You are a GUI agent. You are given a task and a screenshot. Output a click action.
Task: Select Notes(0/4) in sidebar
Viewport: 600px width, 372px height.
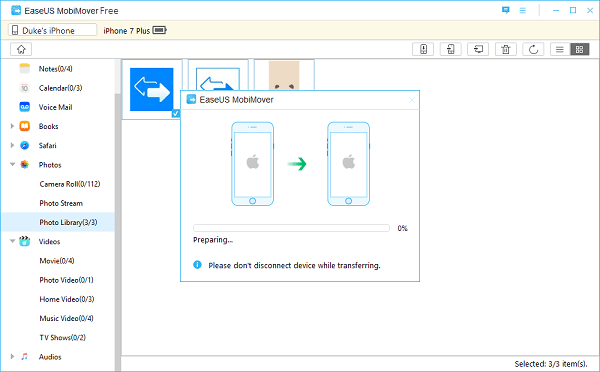(55, 69)
